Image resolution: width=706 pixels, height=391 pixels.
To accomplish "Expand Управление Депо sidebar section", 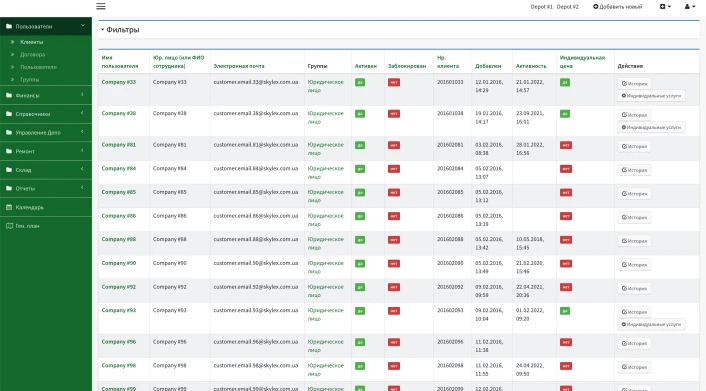I will tap(46, 132).
